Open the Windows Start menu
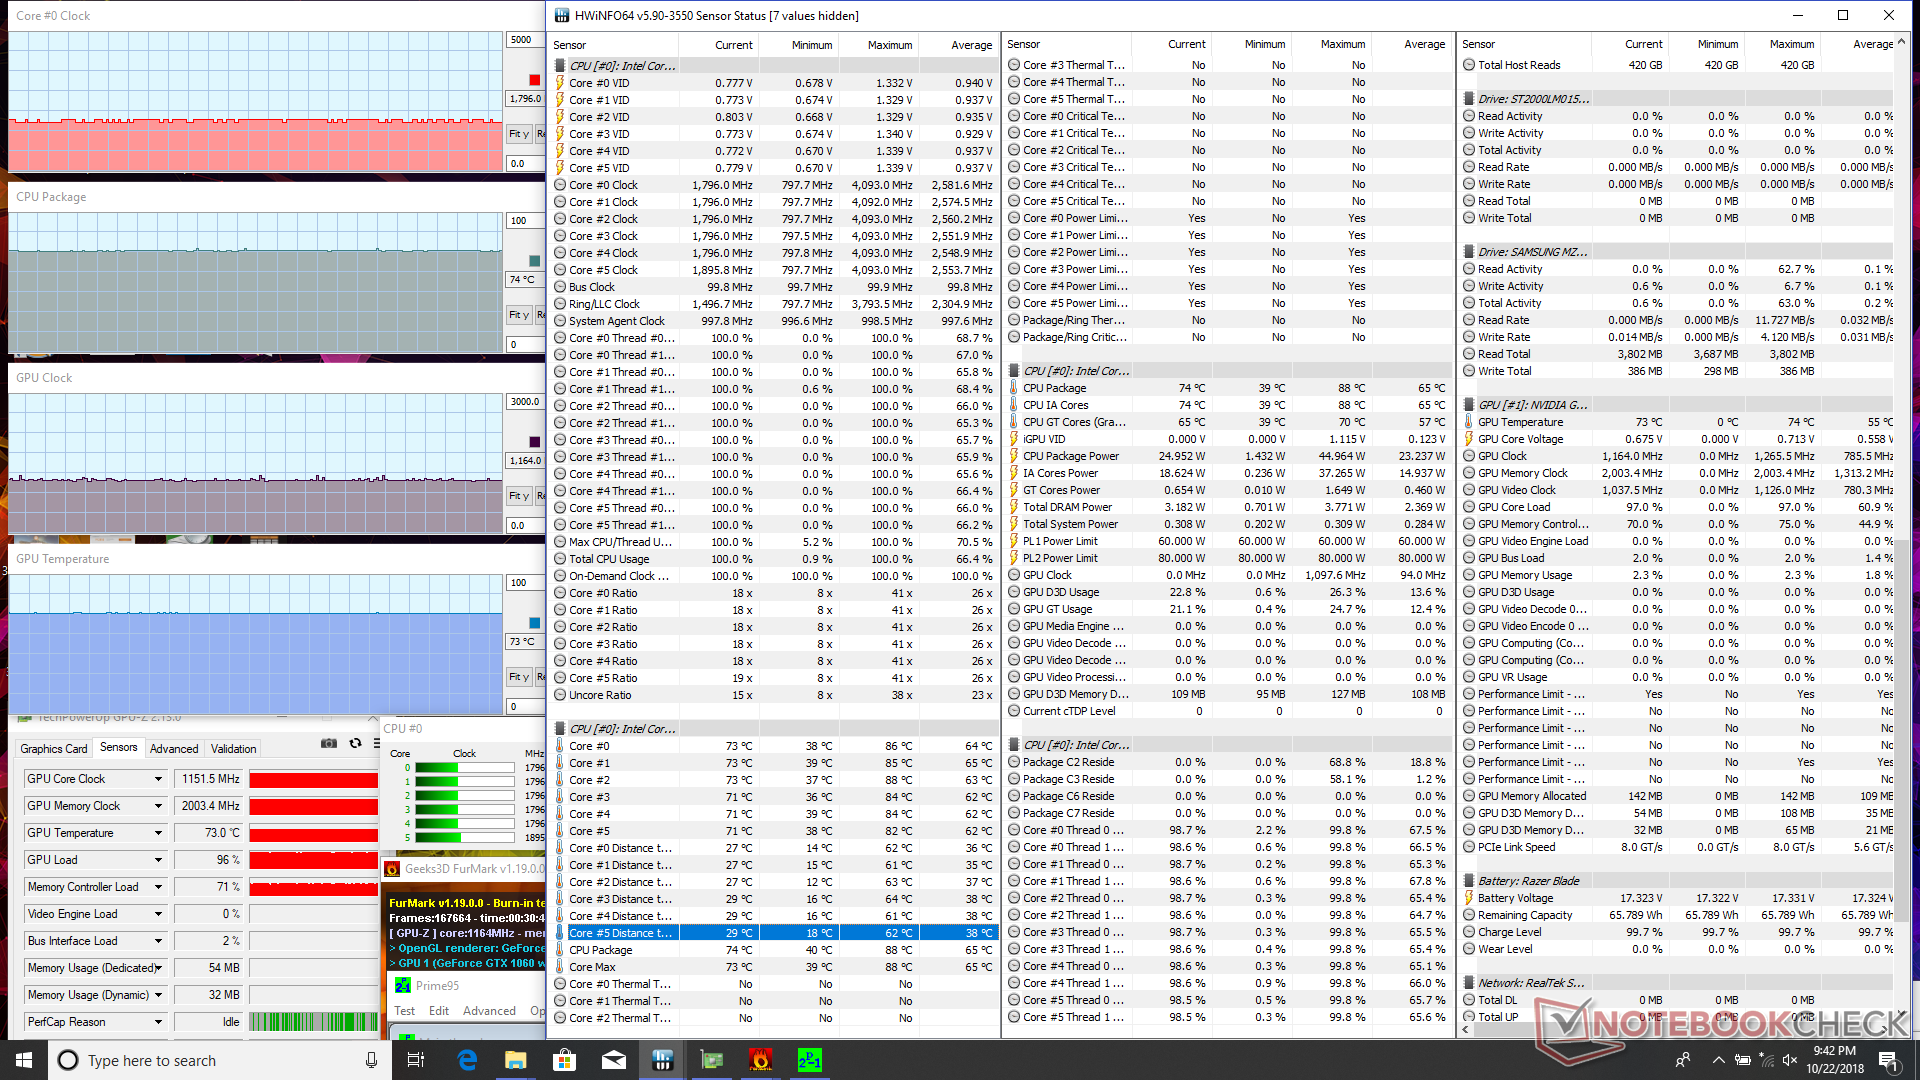Screen dimensions: 1920x1080 24,1060
